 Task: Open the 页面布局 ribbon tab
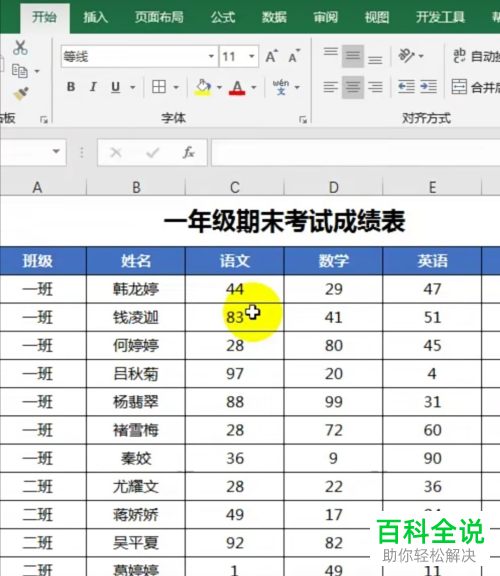coord(159,17)
